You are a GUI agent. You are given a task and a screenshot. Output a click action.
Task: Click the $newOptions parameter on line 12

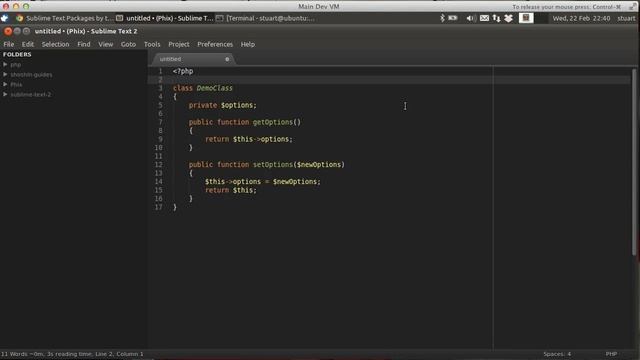tap(319, 164)
